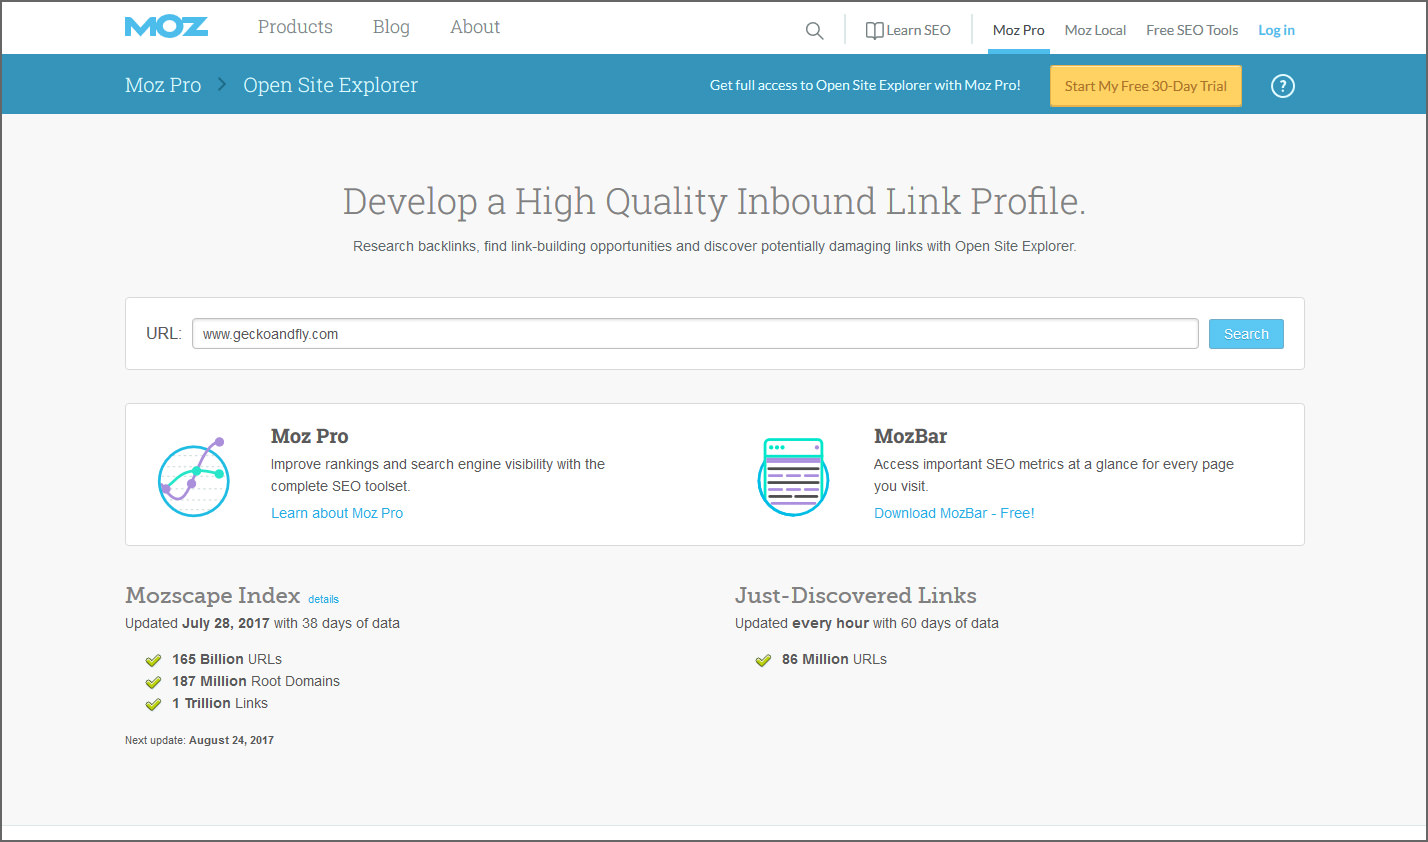
Task: Click the main 'Develop a High Quality Inbound Link Profile' heading
Action: pyautogui.click(x=714, y=201)
